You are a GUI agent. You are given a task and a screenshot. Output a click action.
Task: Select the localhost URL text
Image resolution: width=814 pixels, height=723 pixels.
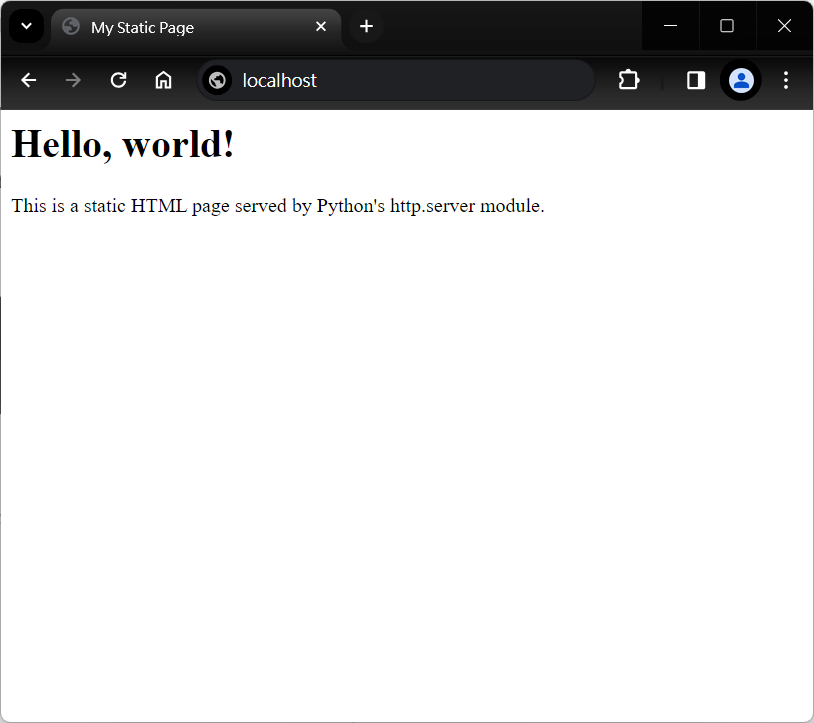click(x=279, y=80)
